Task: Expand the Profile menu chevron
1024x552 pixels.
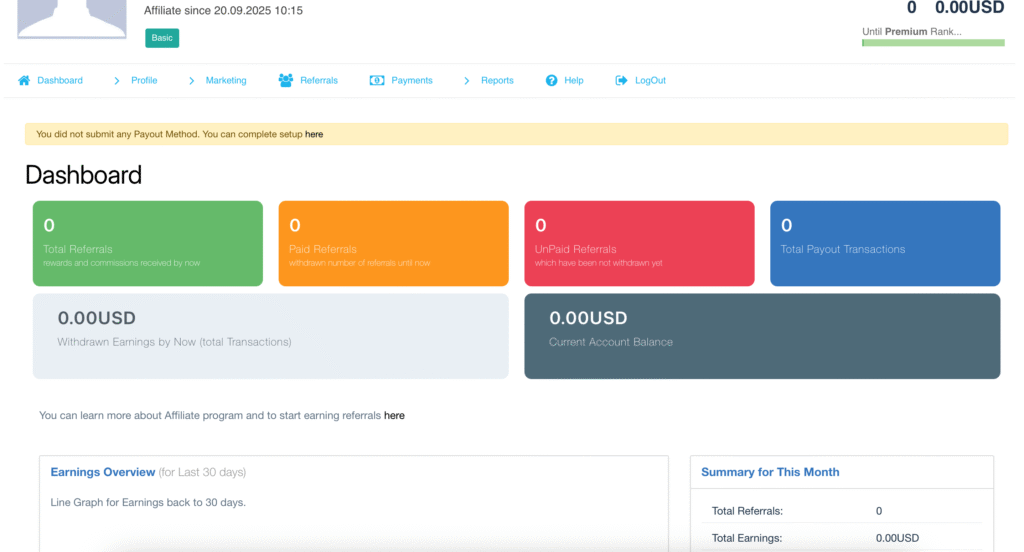Action: coord(117,81)
